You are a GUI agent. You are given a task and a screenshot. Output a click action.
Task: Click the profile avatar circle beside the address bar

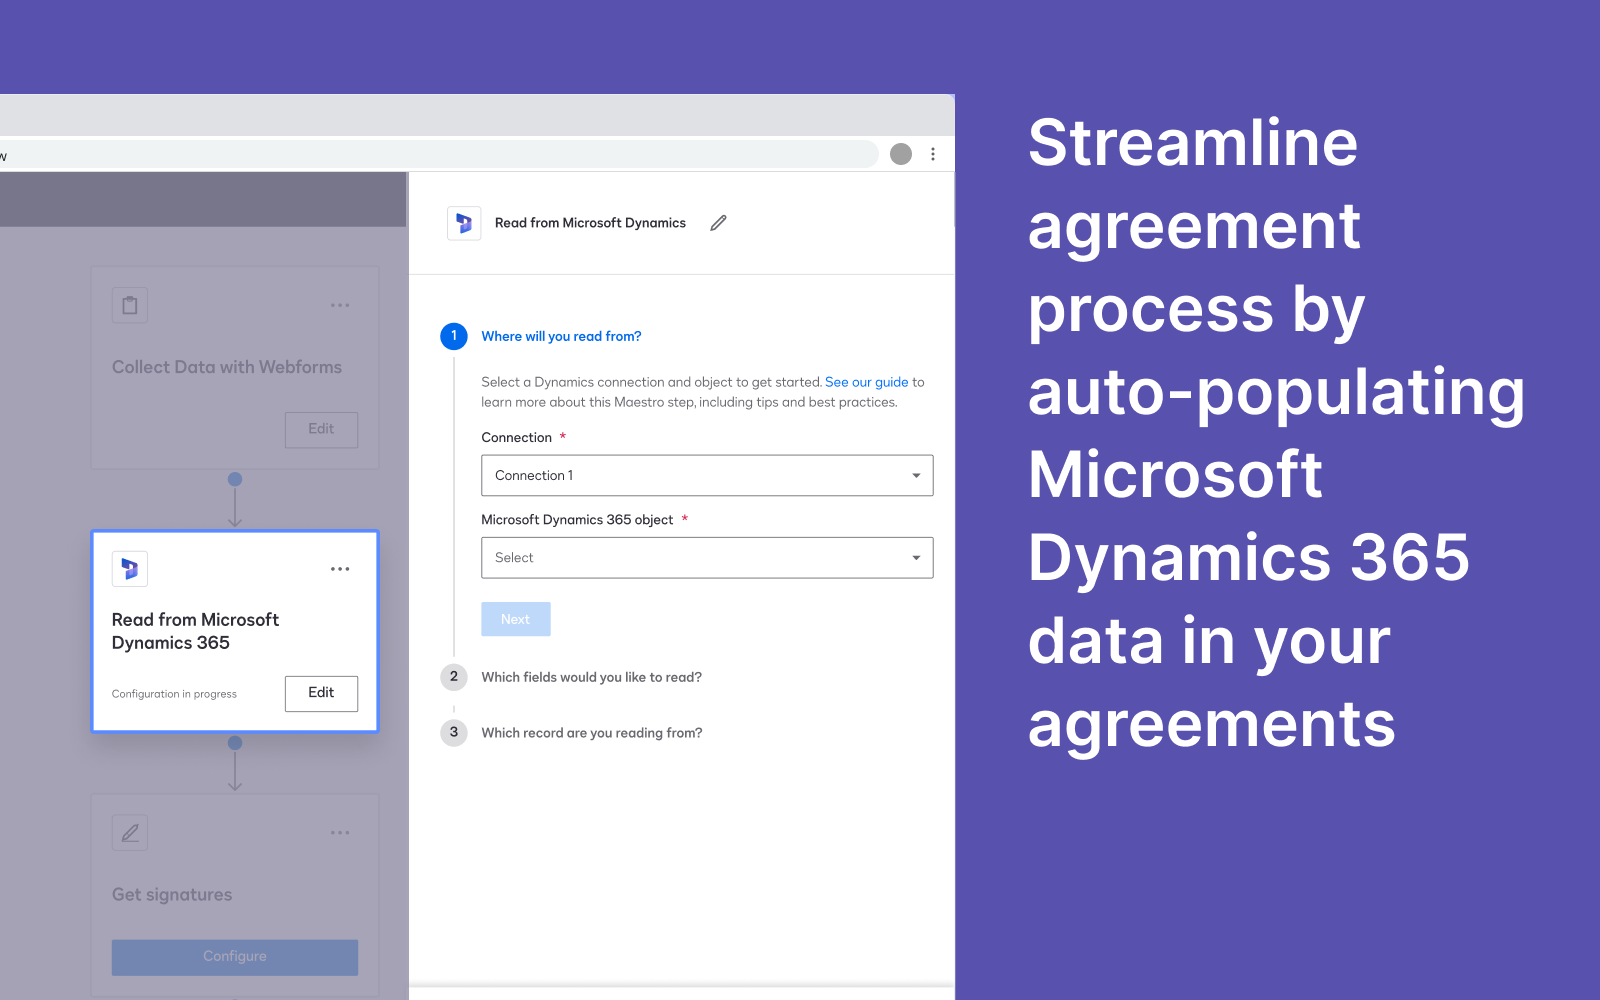[x=900, y=154]
